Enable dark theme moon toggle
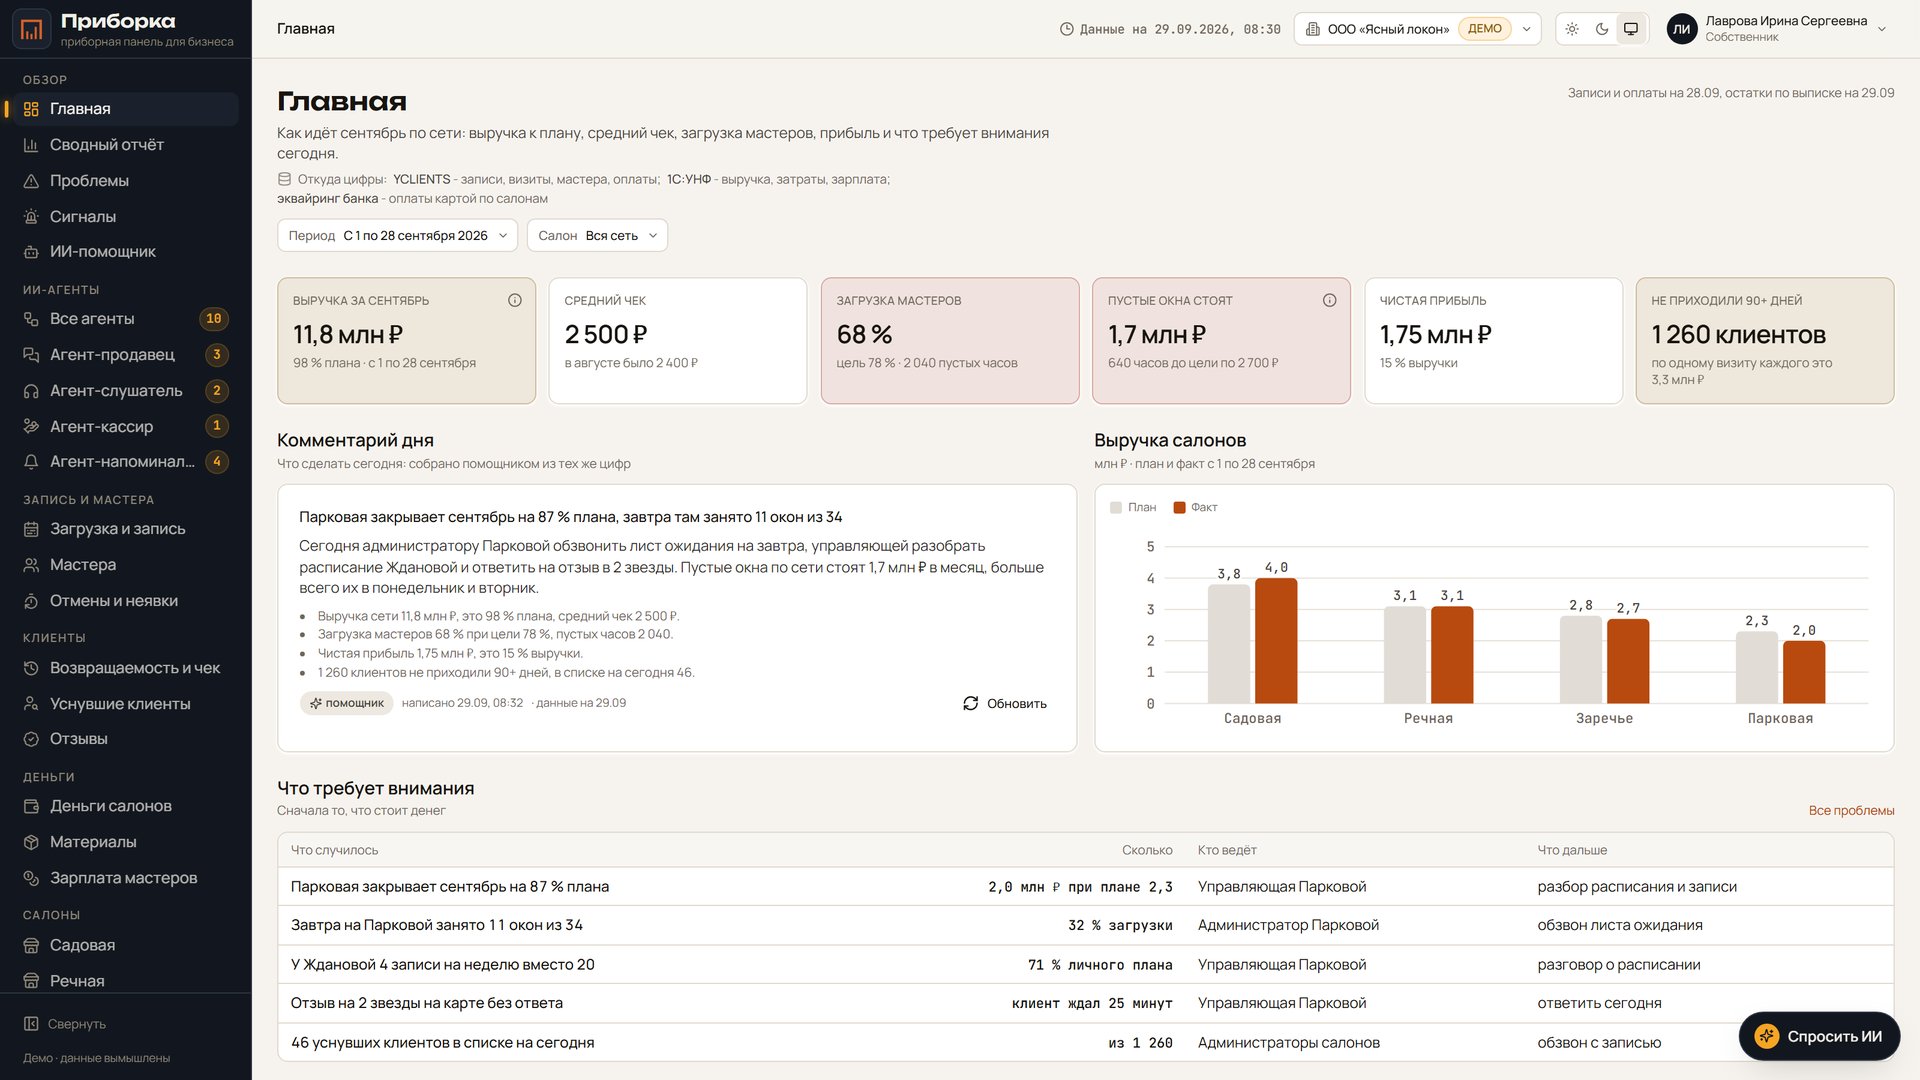1920x1080 pixels. pos(1602,29)
